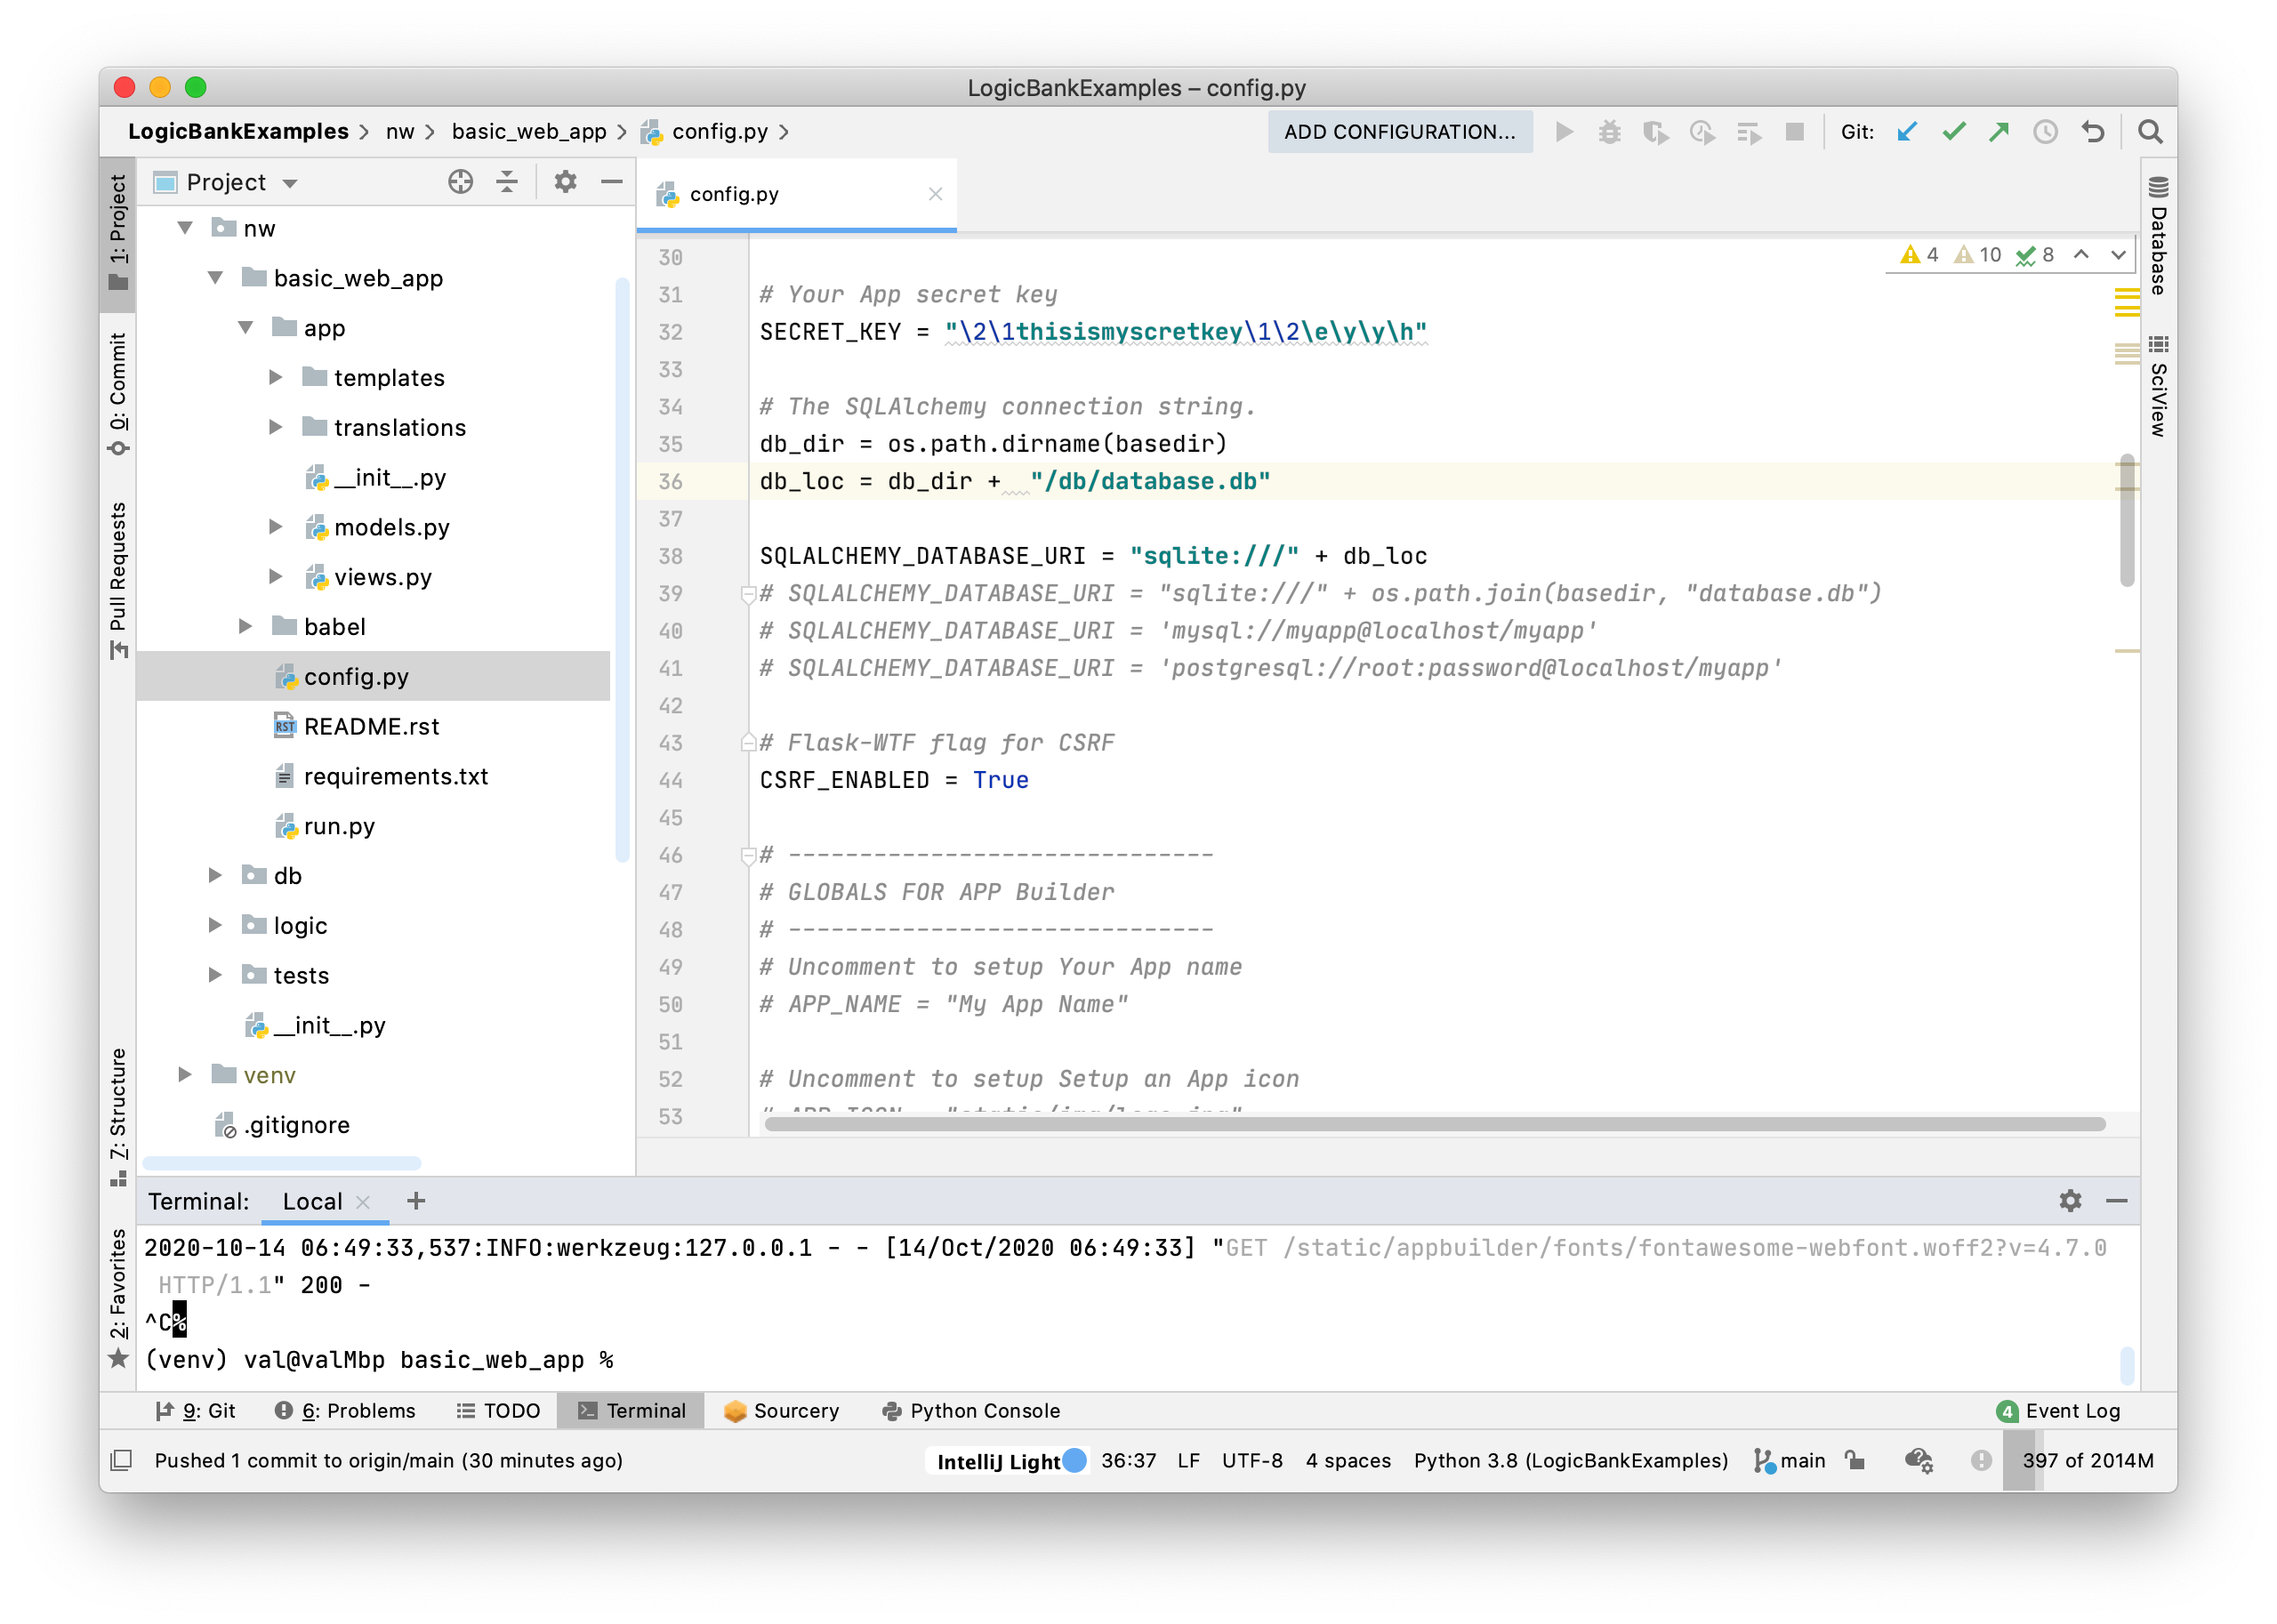Click the ADD CONFIGURATION button
Screen dimensions: 2277x1624
pyautogui.click(x=1399, y=132)
